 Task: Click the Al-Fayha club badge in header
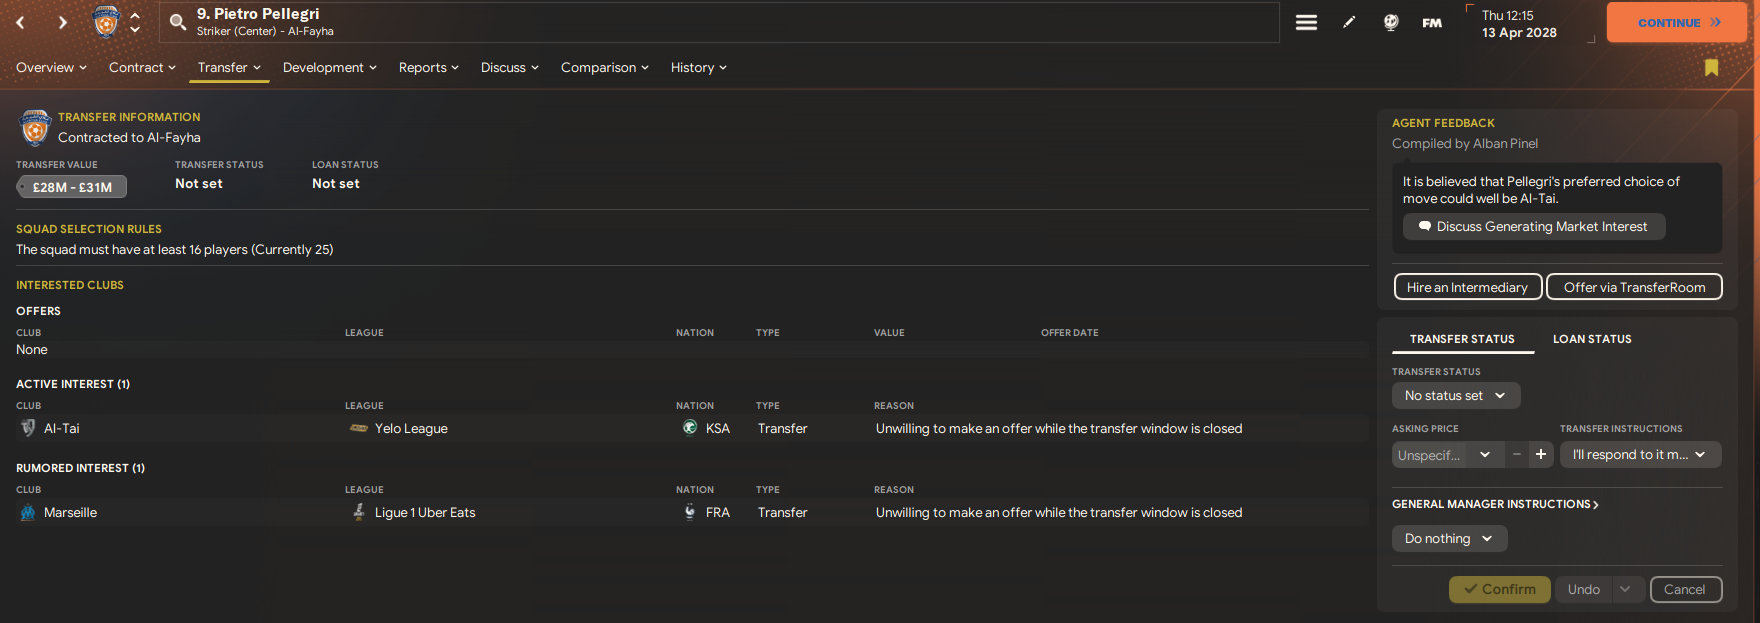106,22
